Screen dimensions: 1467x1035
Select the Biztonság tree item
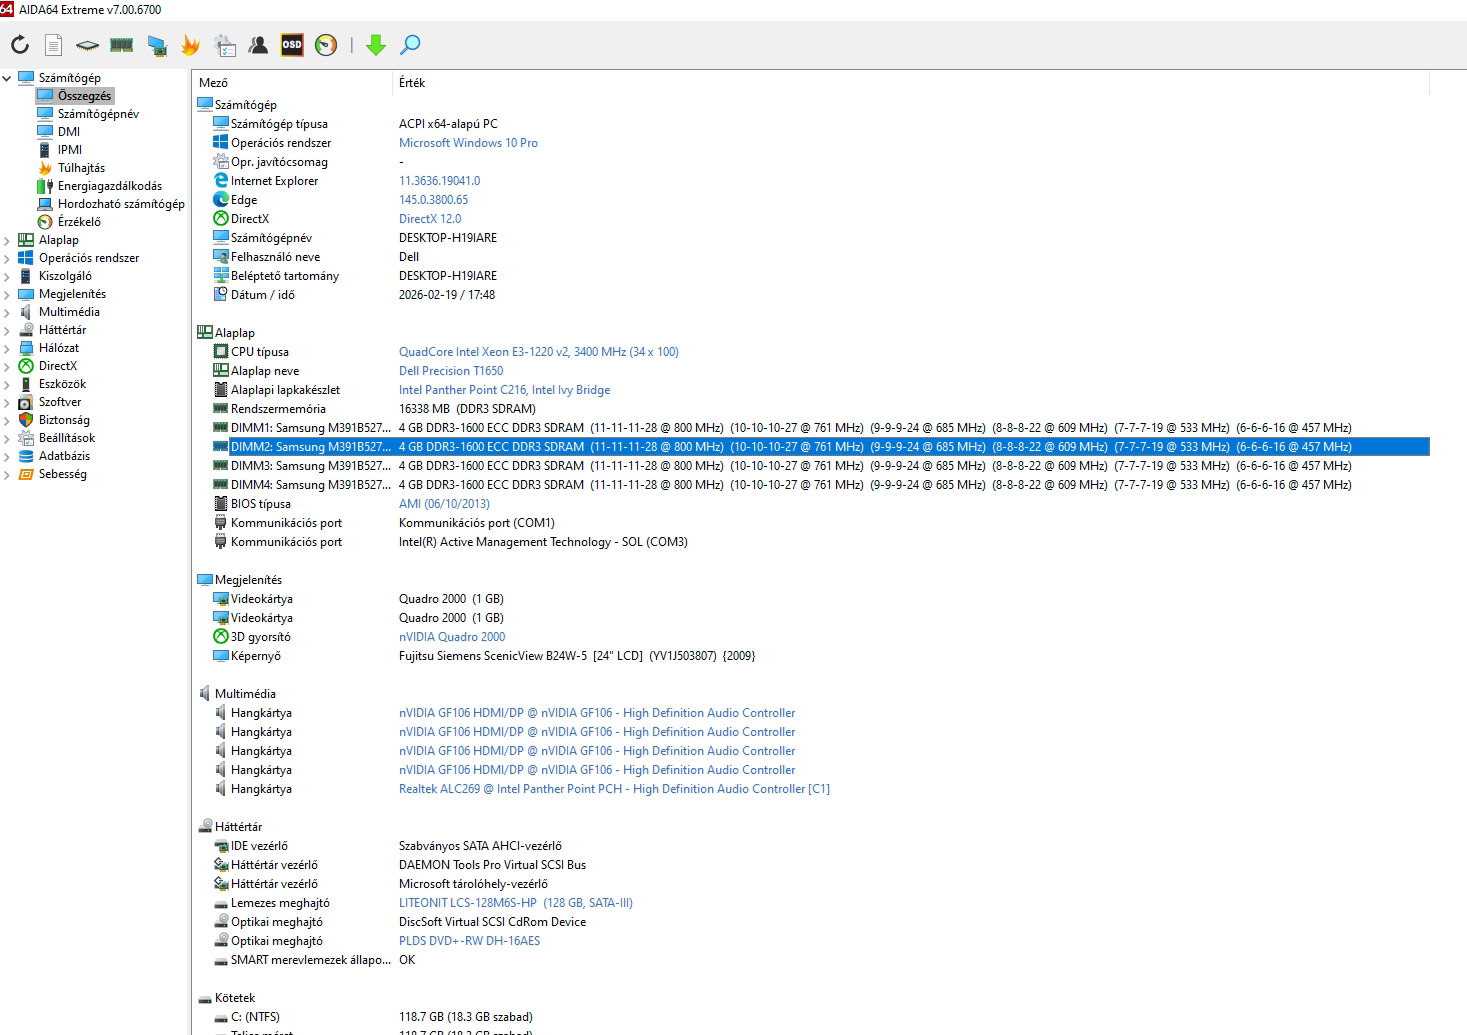64,420
